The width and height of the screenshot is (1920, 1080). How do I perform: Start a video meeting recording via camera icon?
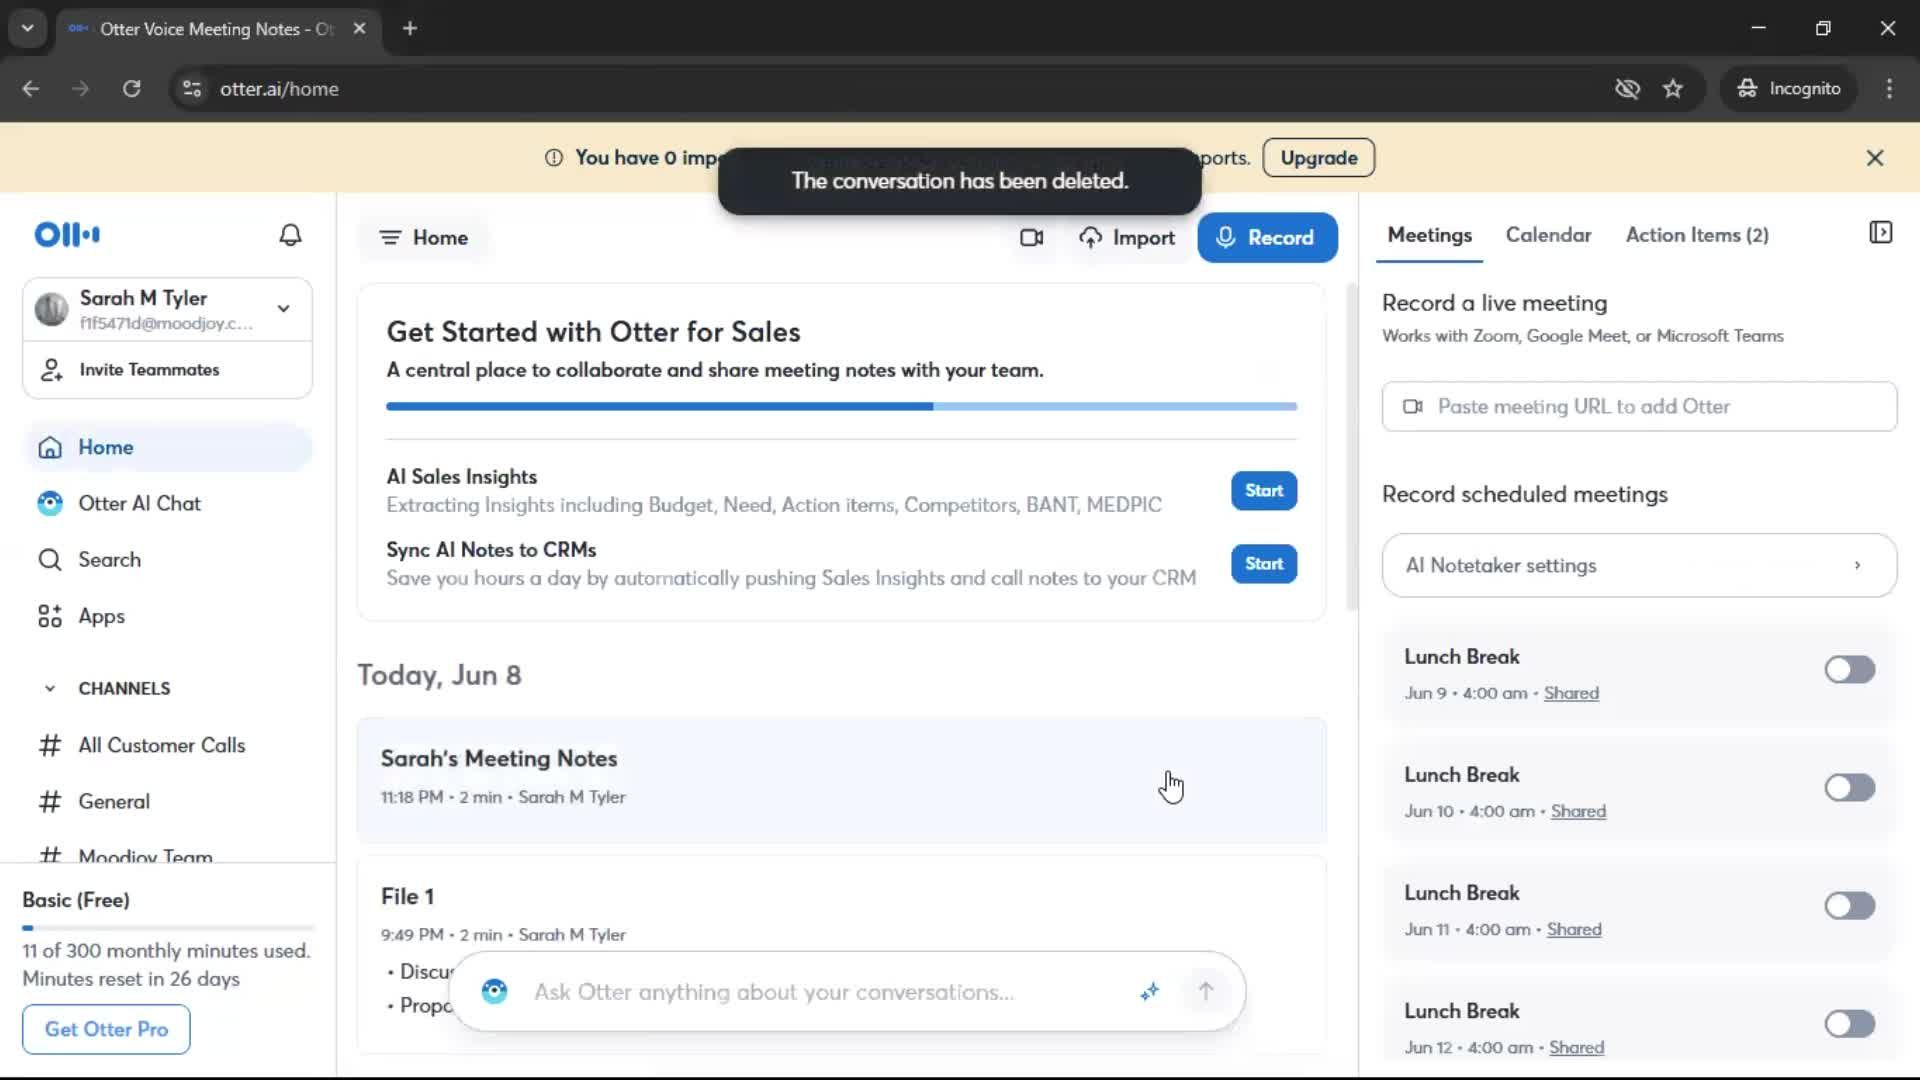1031,238
